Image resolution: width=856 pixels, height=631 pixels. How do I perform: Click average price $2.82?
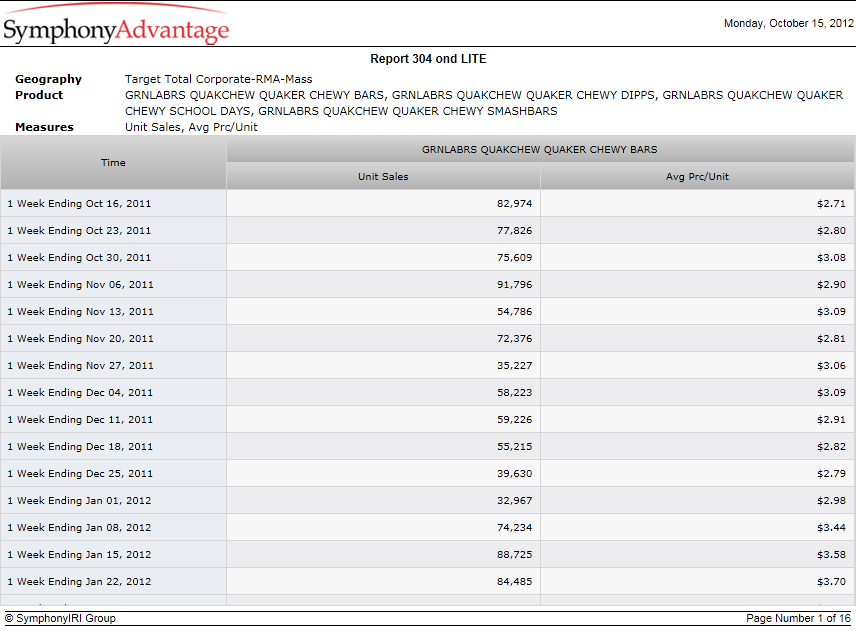(831, 447)
